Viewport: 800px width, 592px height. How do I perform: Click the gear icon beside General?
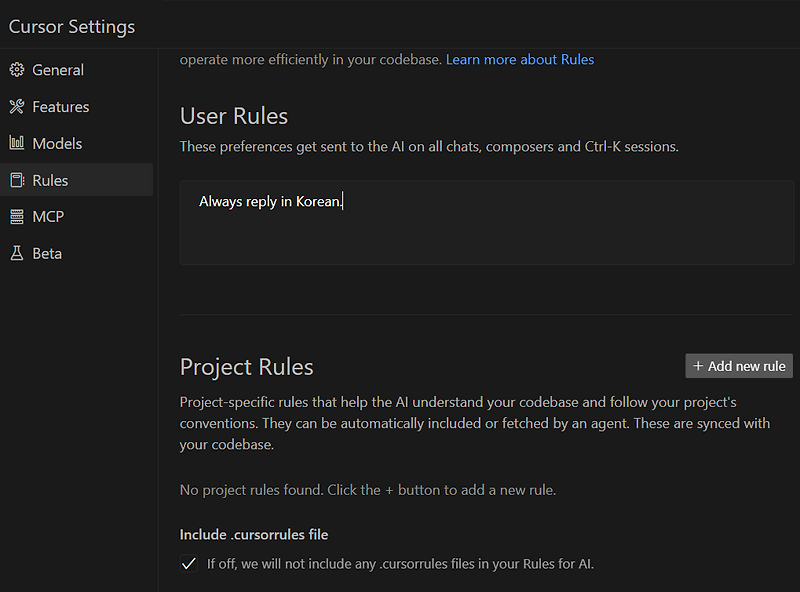coord(16,70)
